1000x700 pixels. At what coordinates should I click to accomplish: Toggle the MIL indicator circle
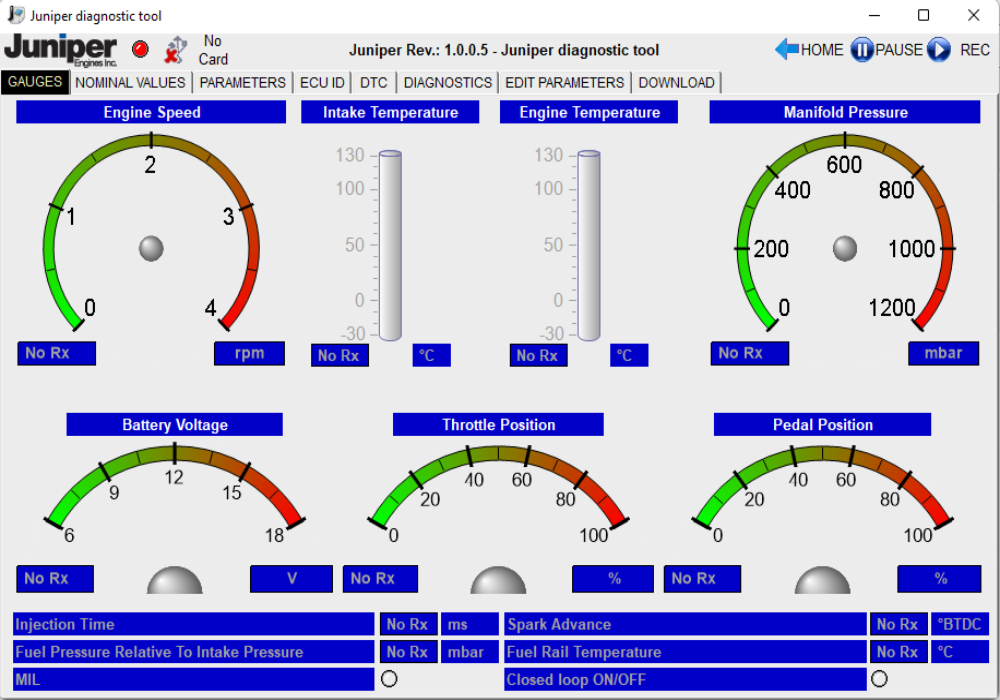[389, 678]
